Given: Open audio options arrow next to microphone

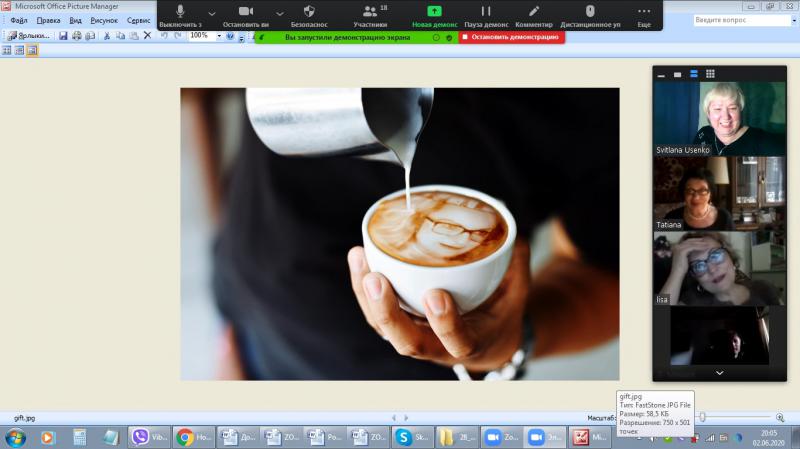Looking at the screenshot, I should point(212,14).
